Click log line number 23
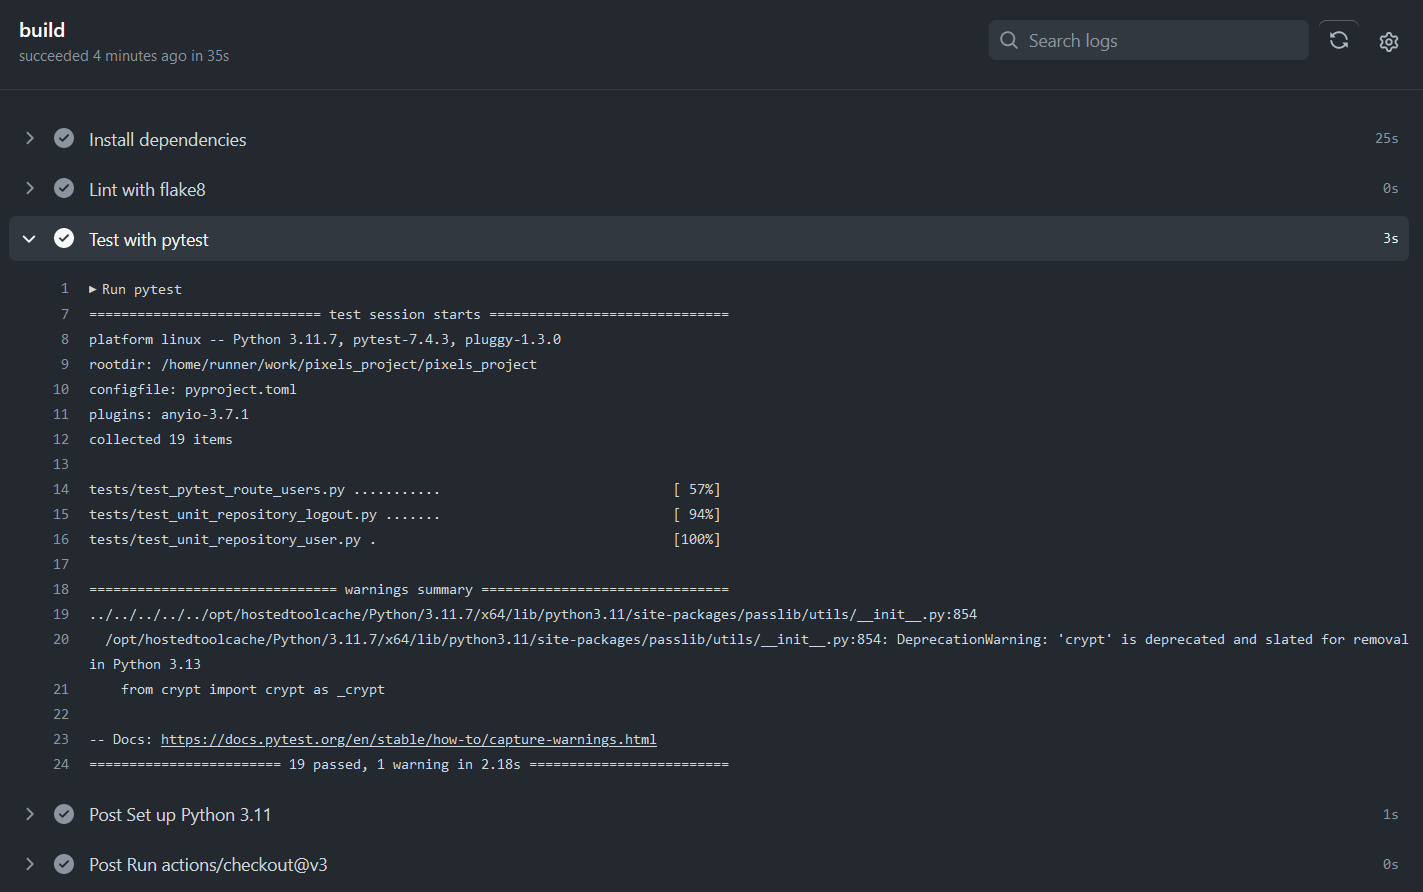The height and width of the screenshot is (892, 1423). point(61,739)
